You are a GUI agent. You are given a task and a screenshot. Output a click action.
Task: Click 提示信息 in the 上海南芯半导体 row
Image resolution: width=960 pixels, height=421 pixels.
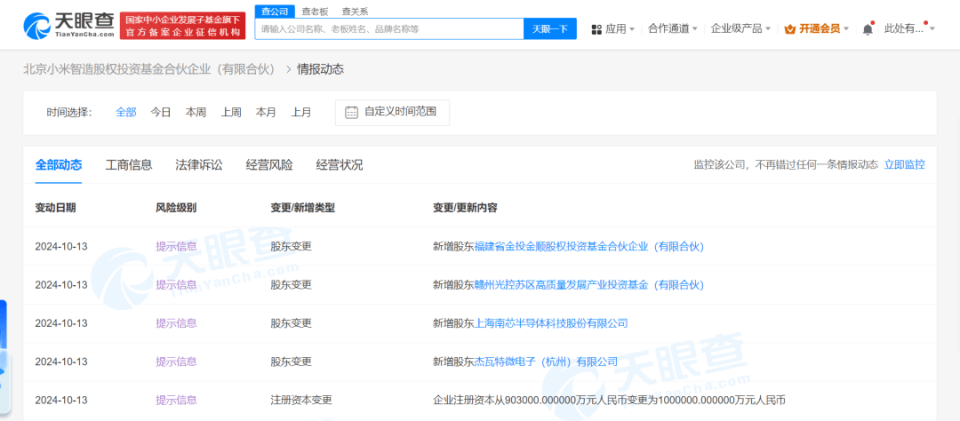click(176, 323)
